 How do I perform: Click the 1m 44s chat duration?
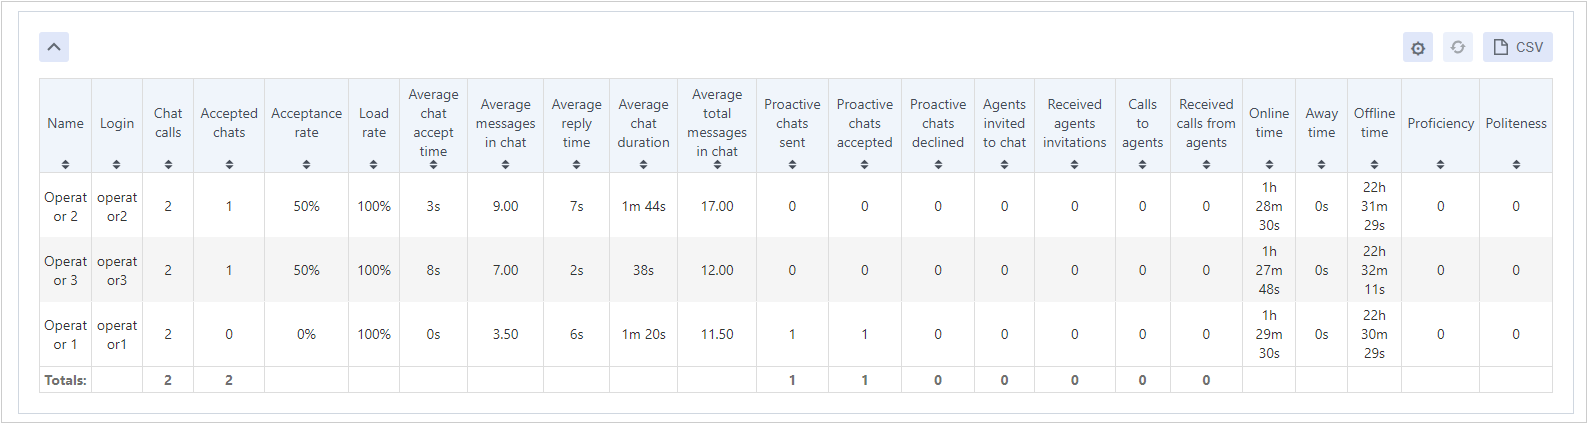643,206
